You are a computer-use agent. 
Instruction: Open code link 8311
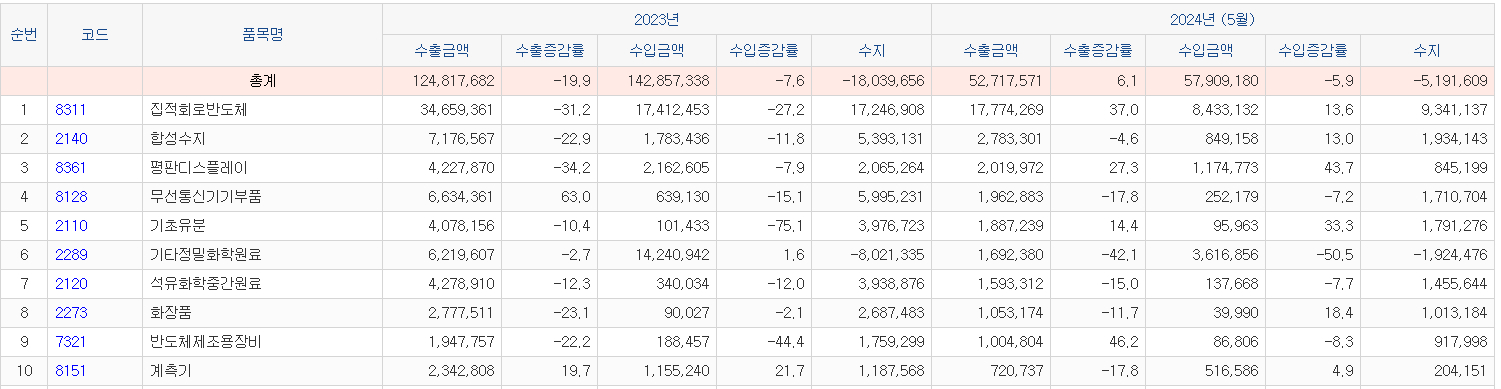[x=71, y=110]
